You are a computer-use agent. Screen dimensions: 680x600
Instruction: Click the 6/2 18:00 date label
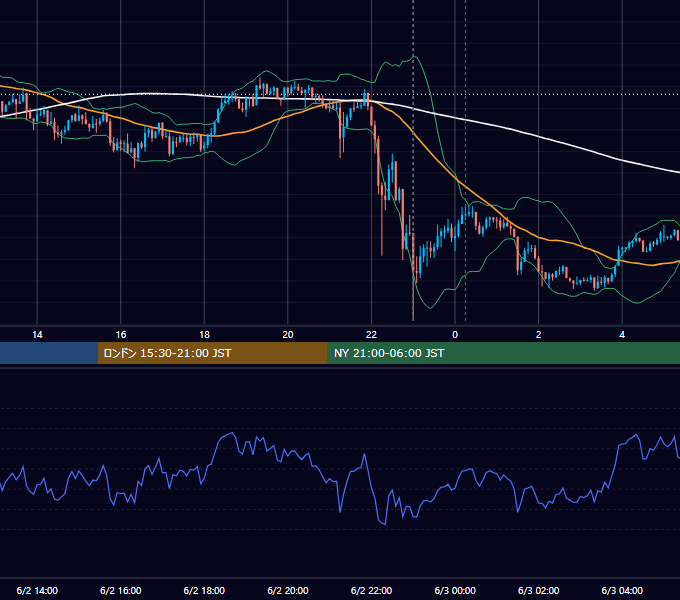(x=204, y=590)
